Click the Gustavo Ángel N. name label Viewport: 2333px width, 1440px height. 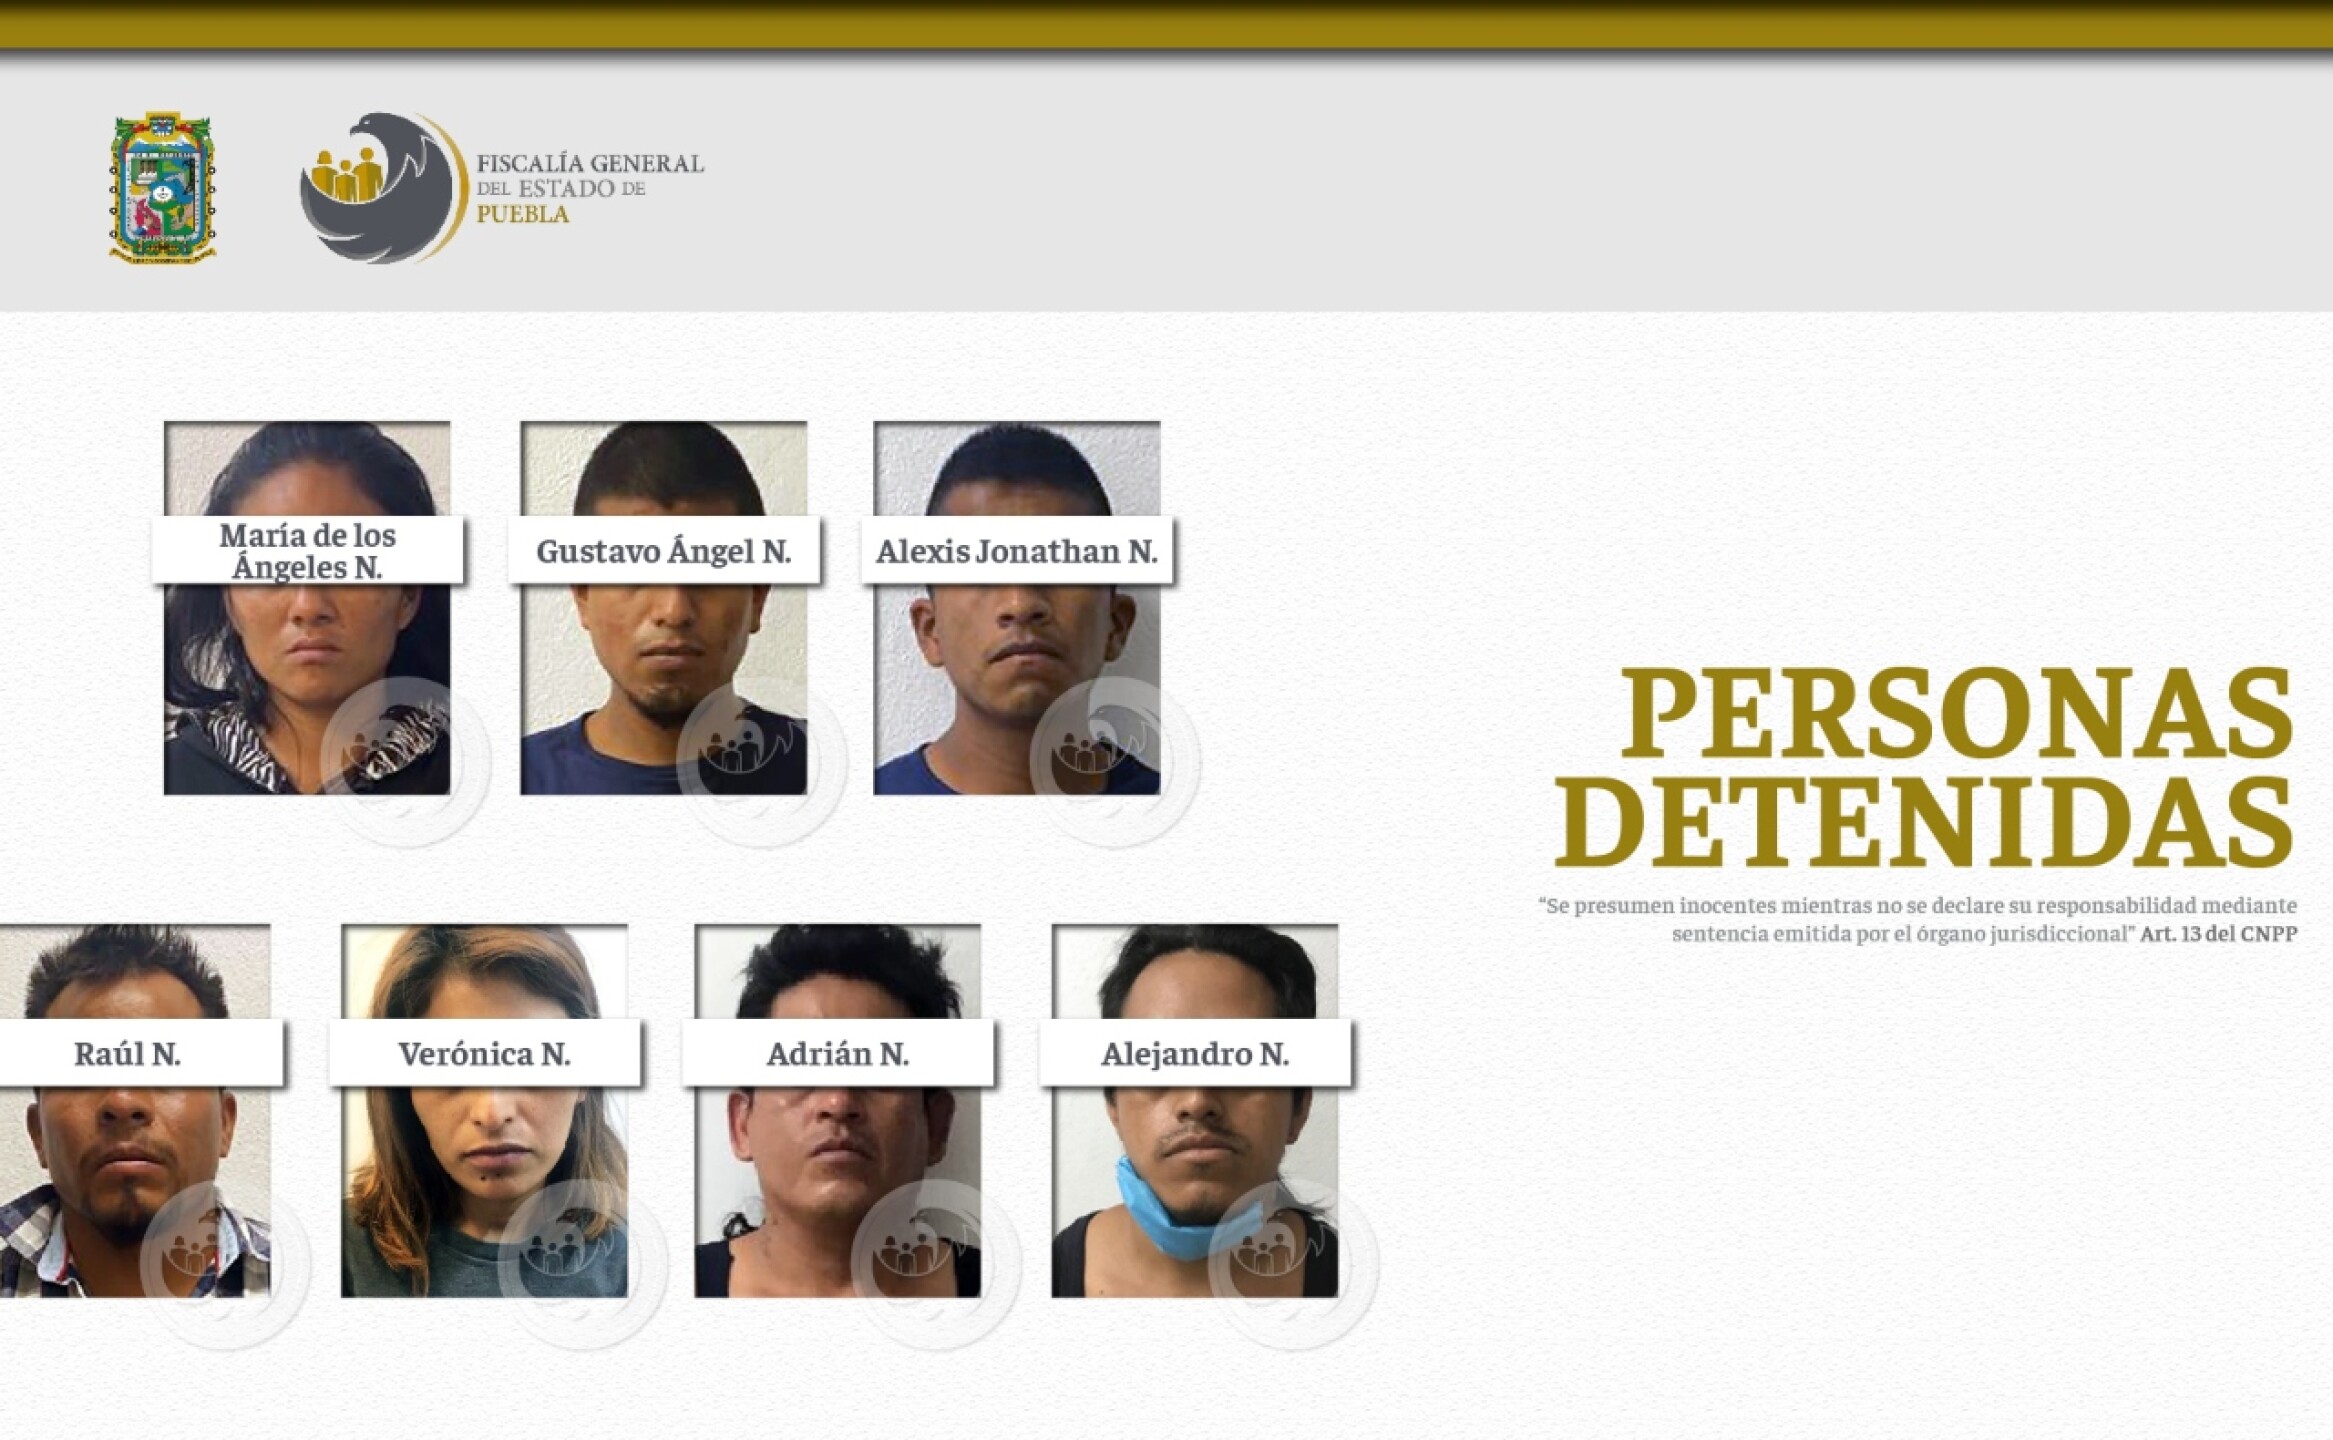[664, 551]
